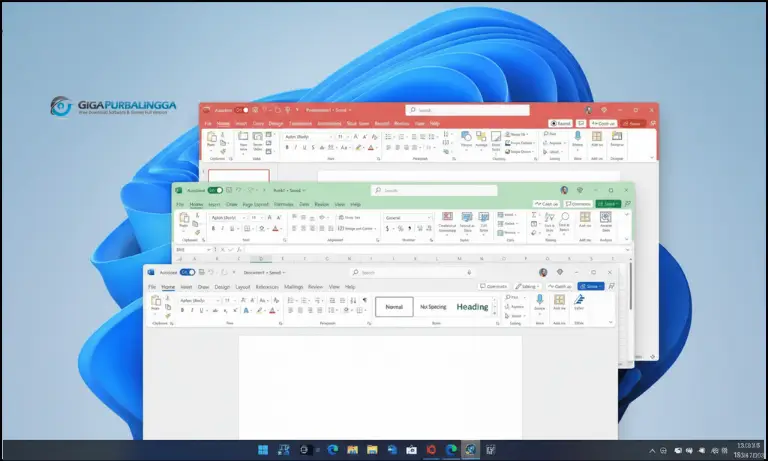Screen dimensions: 768x461
Task: Open the Data tab in Excel
Action: (304, 204)
